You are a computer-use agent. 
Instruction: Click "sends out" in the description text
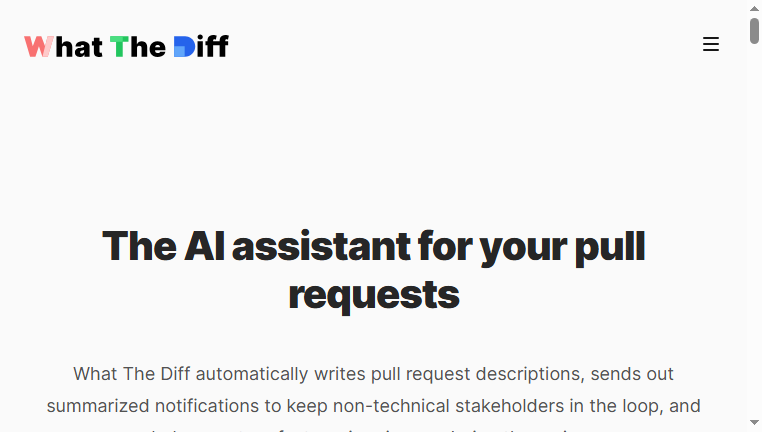pyautogui.click(x=632, y=374)
